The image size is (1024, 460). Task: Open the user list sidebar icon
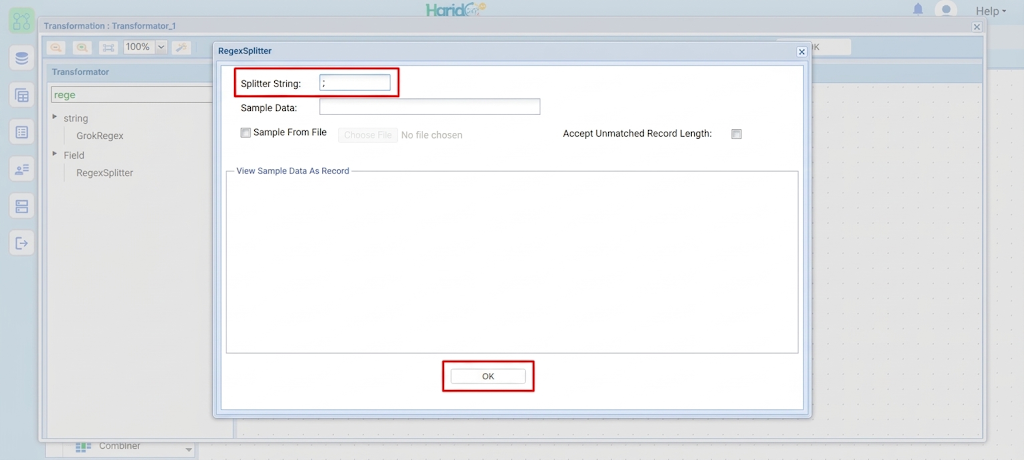22,169
